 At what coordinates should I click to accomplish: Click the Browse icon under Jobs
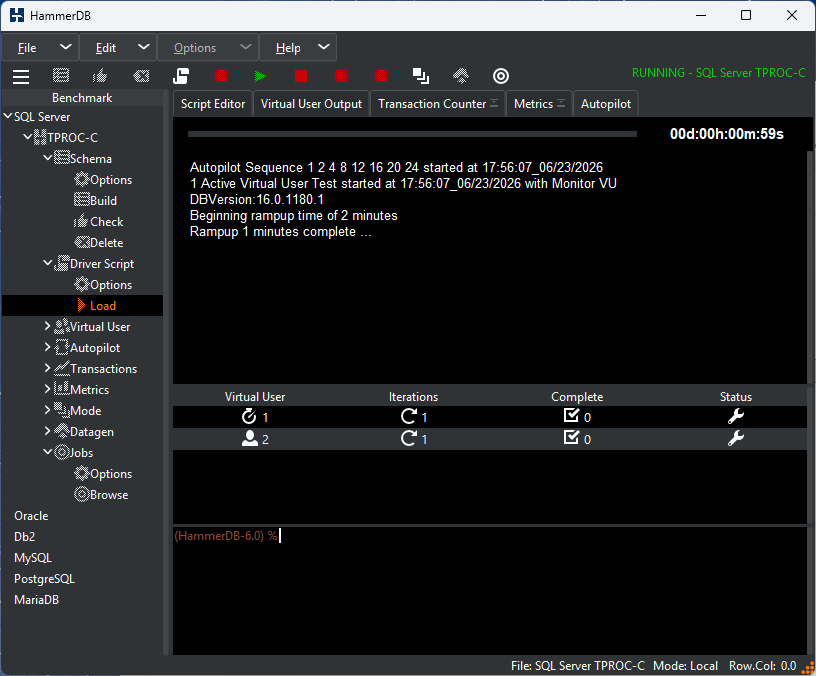pyautogui.click(x=82, y=494)
